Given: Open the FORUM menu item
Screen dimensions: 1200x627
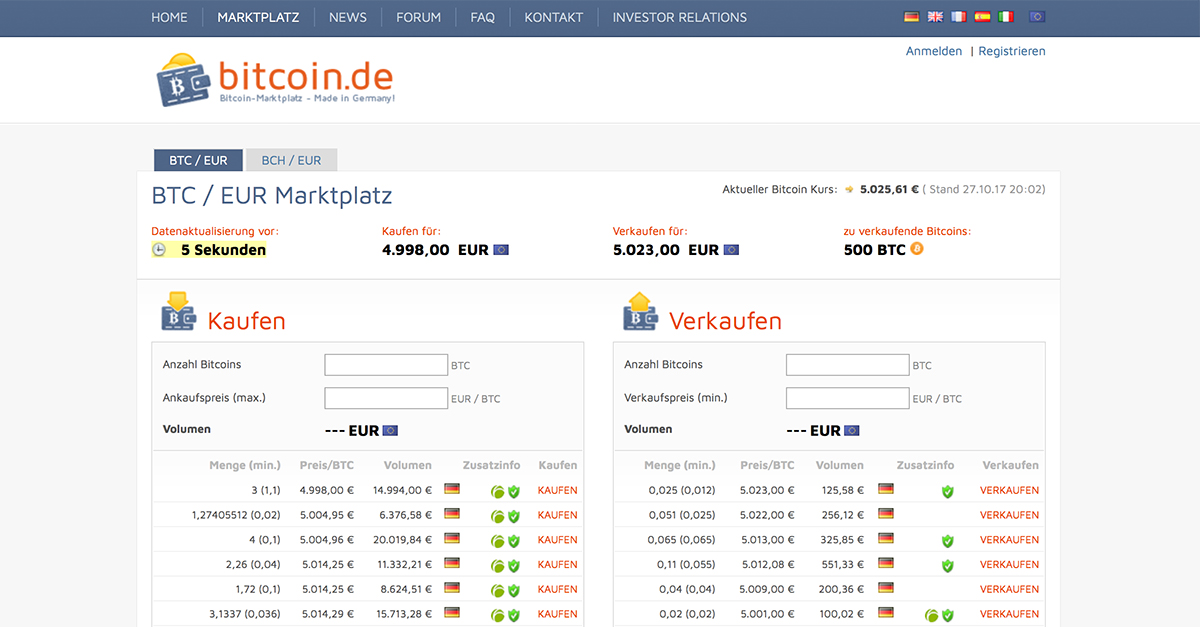Looking at the screenshot, I should pyautogui.click(x=419, y=17).
